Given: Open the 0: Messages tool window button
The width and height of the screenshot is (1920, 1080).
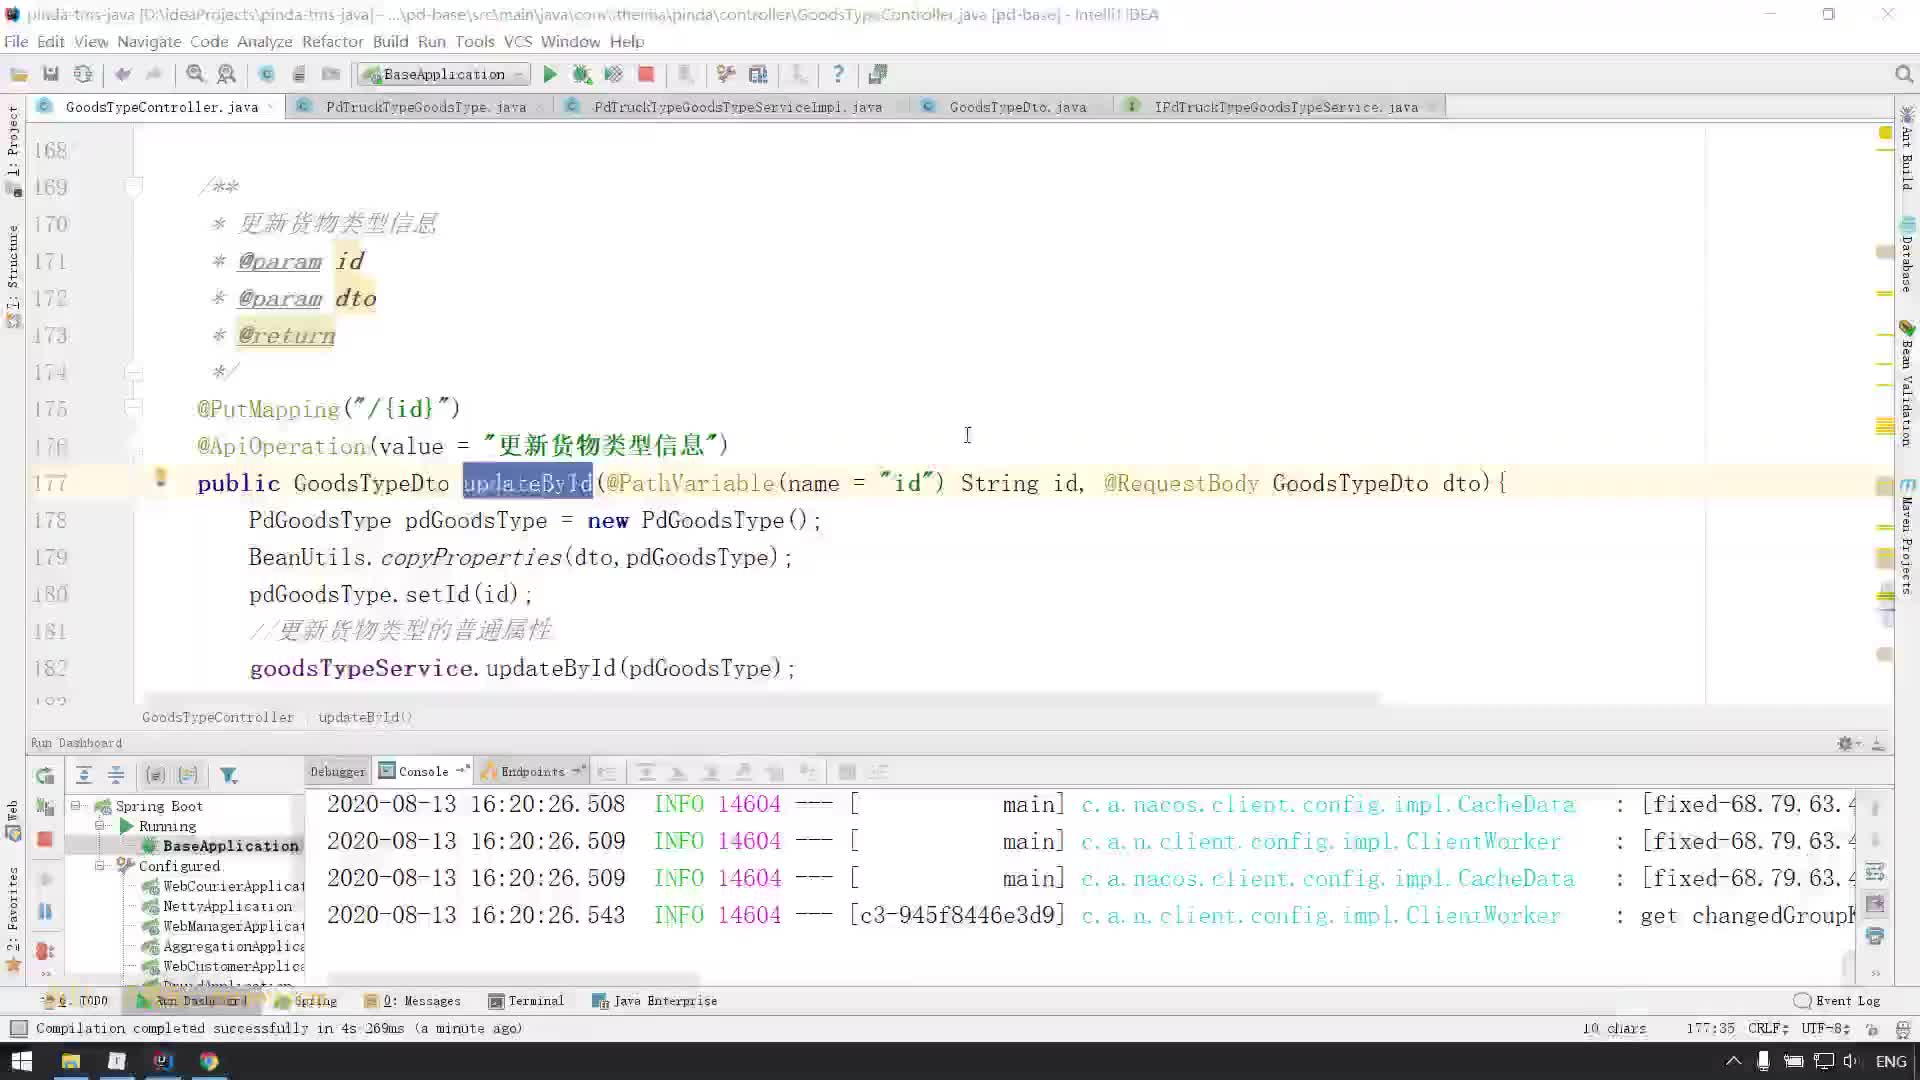Looking at the screenshot, I should 412,1000.
